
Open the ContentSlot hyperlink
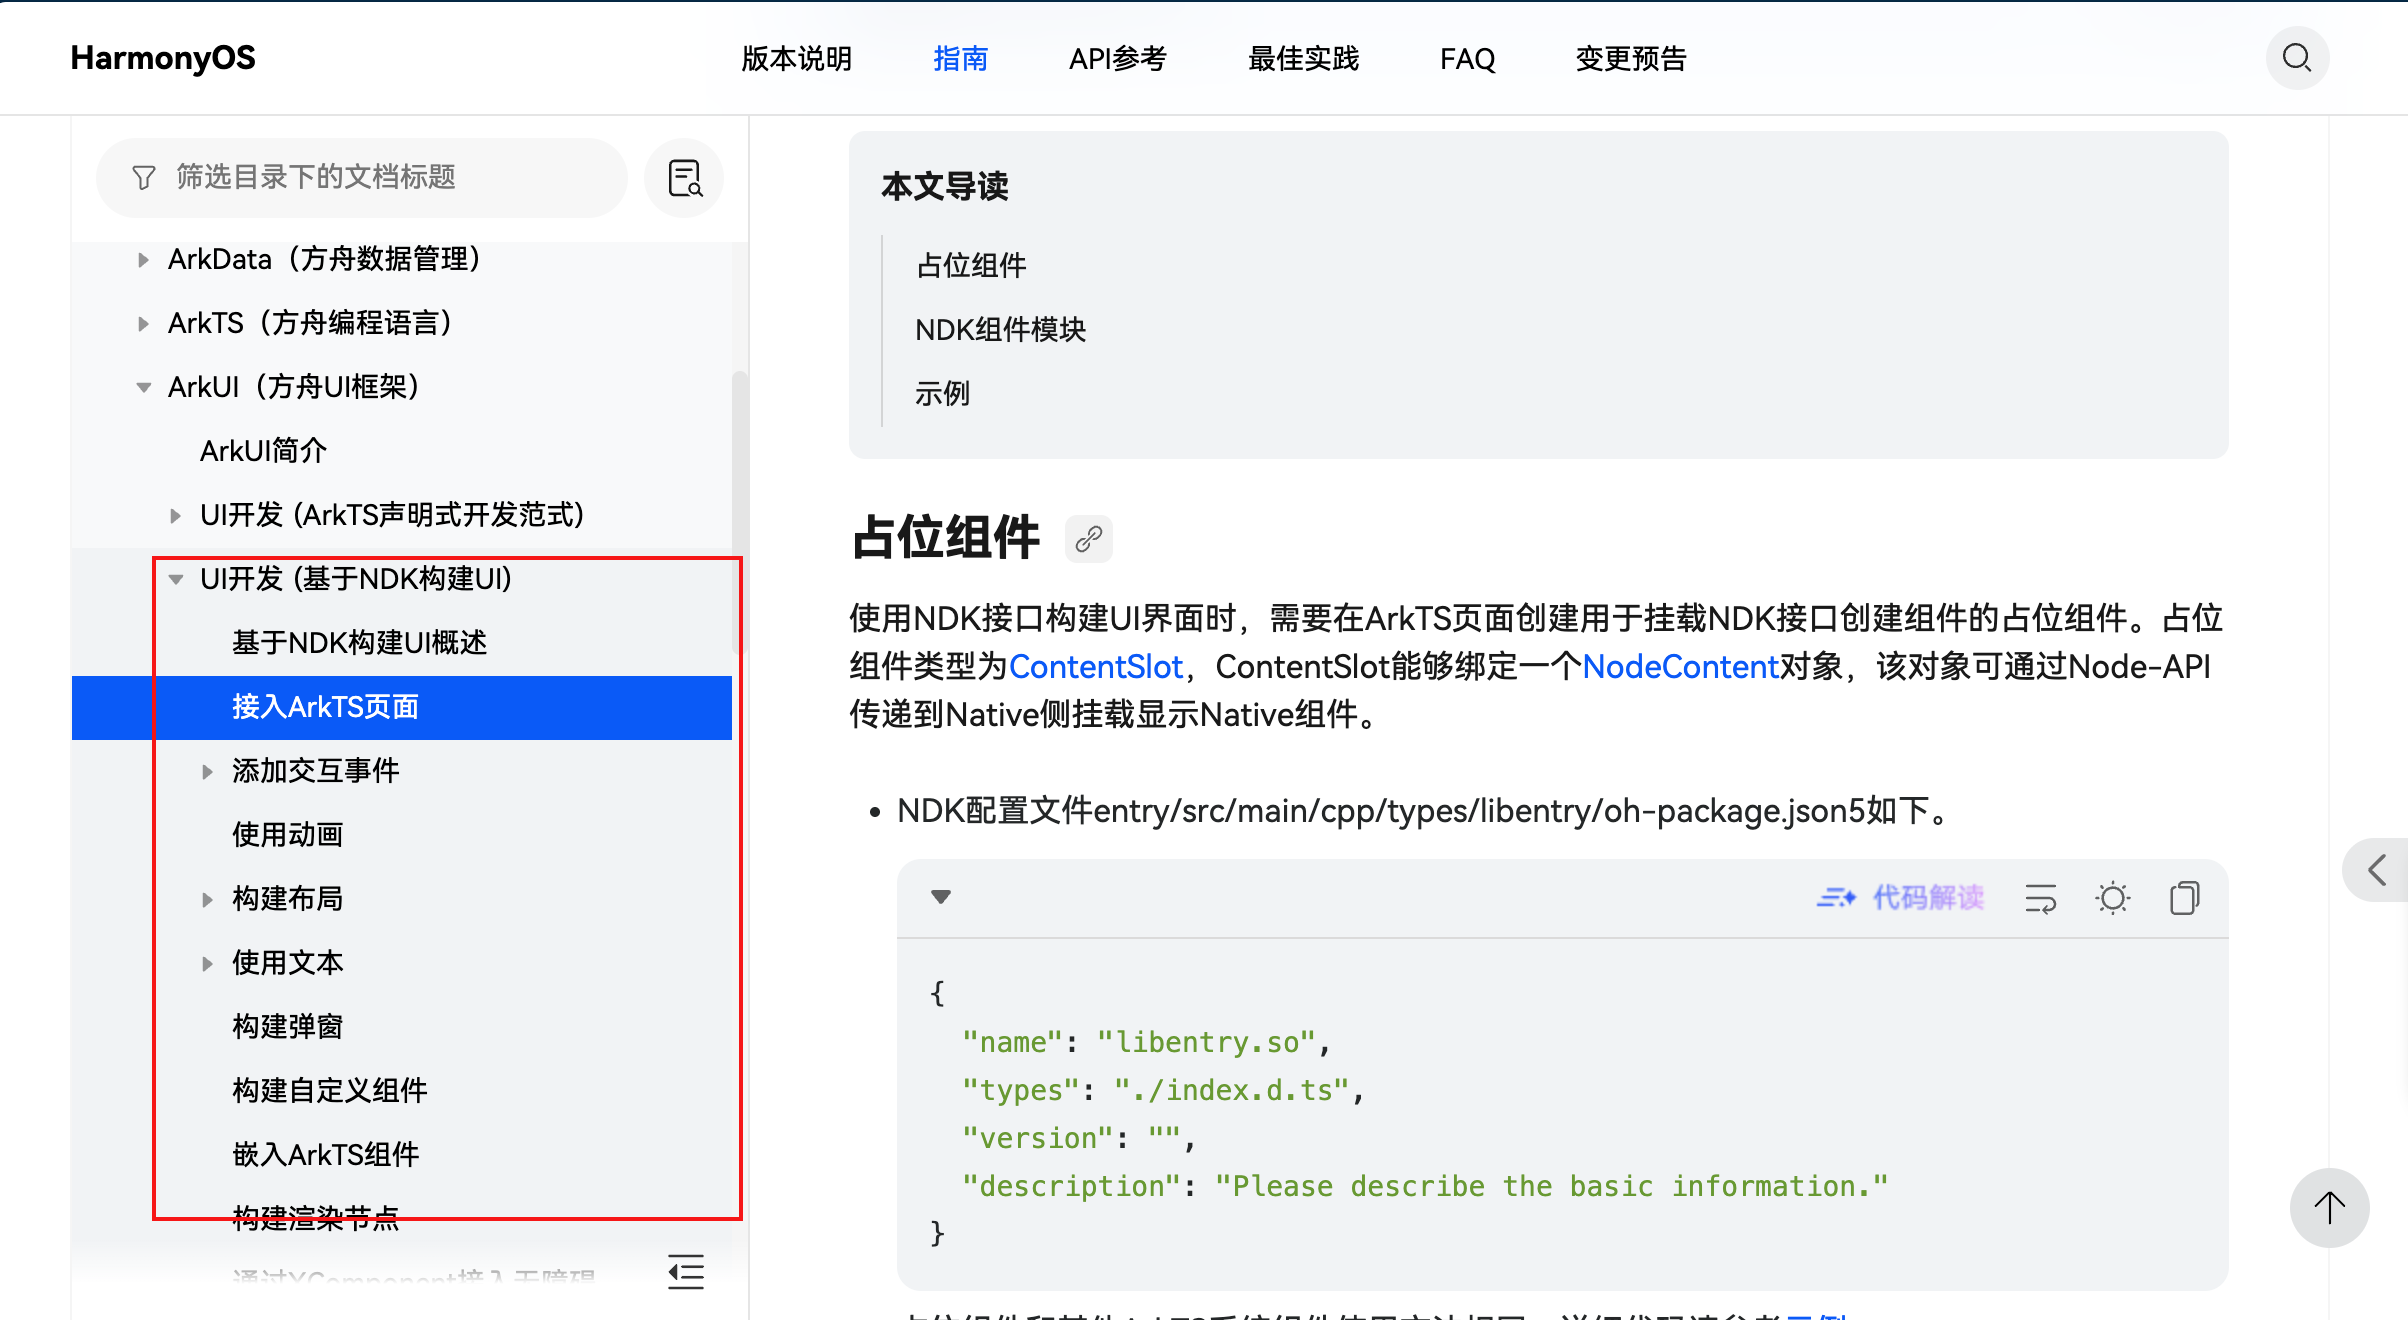[1095, 666]
